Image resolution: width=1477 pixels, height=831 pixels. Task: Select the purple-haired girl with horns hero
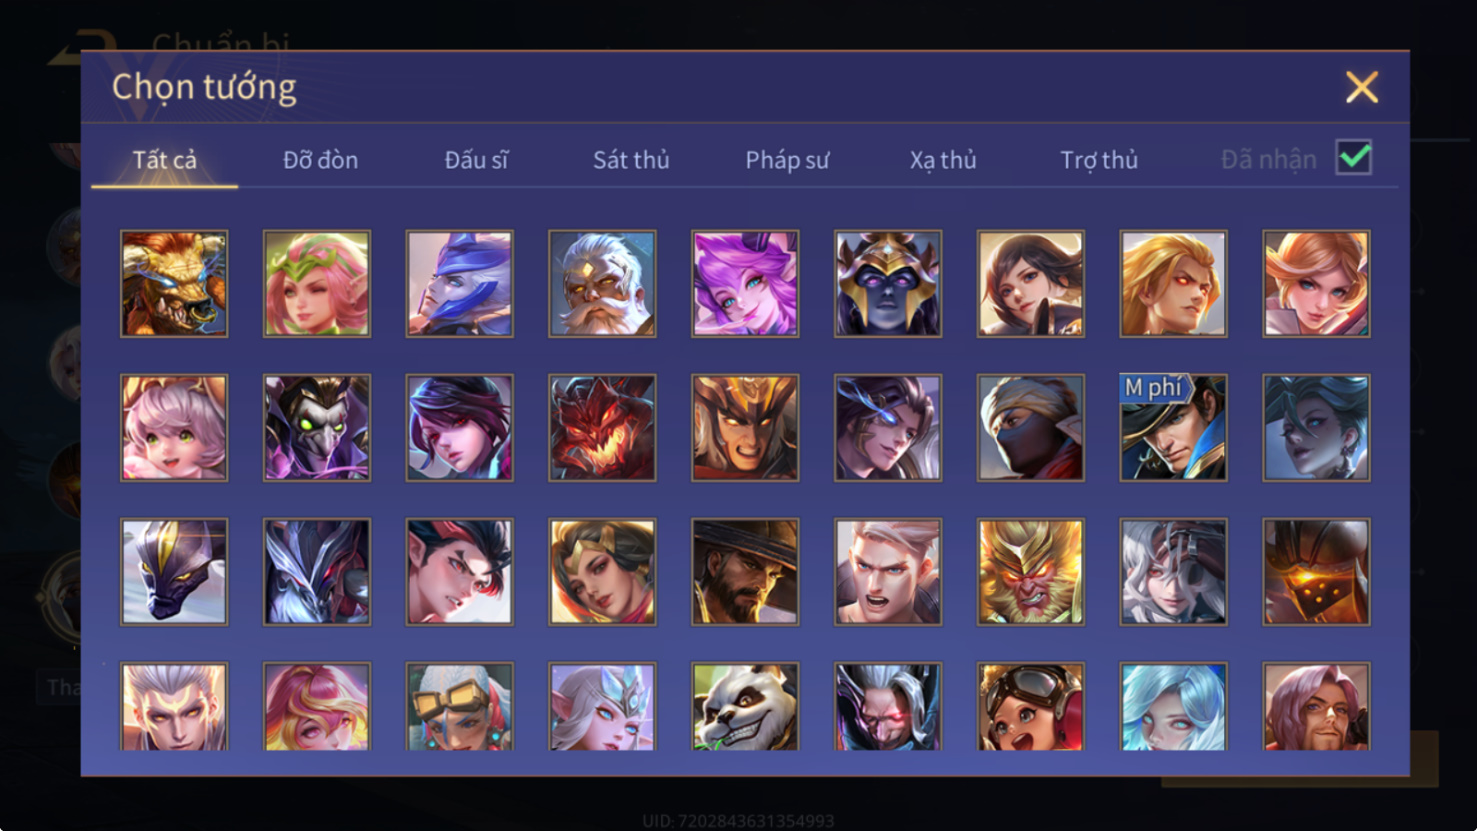[x=745, y=284]
